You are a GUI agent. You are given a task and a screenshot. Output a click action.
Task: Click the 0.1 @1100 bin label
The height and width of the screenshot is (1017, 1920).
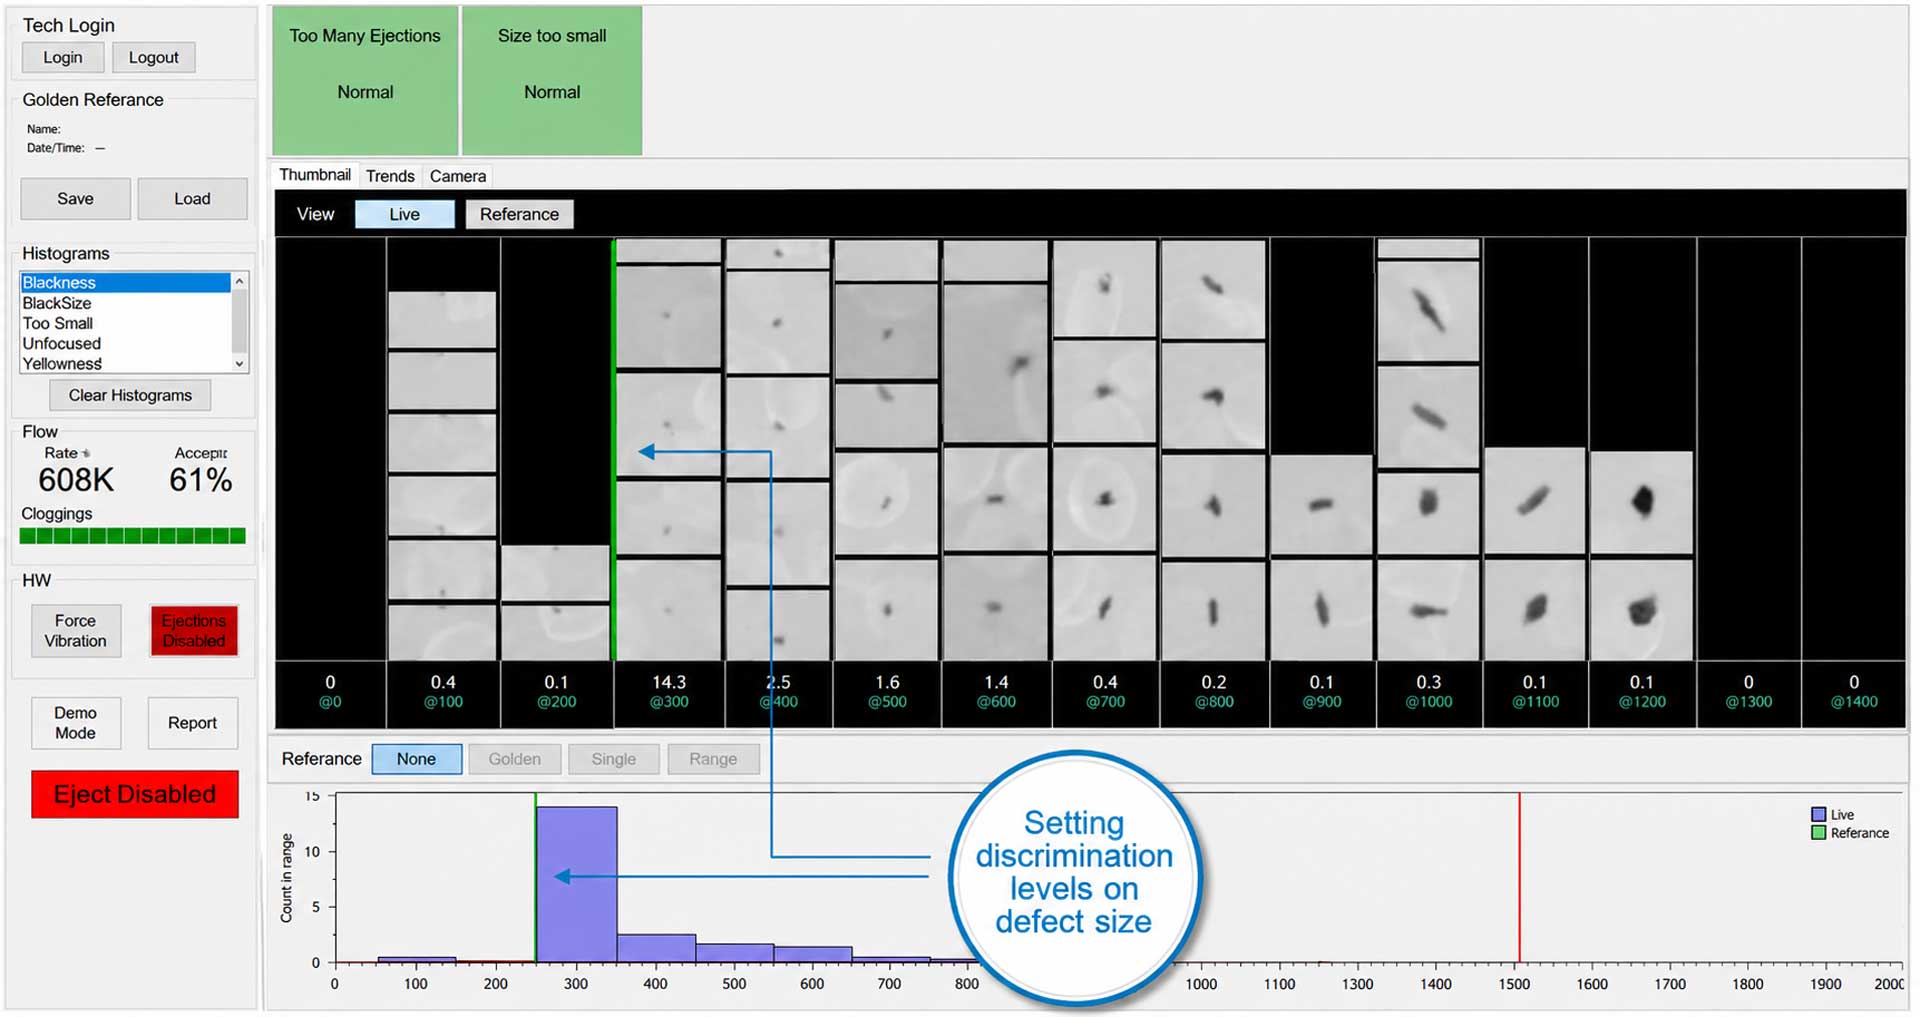pyautogui.click(x=1535, y=691)
